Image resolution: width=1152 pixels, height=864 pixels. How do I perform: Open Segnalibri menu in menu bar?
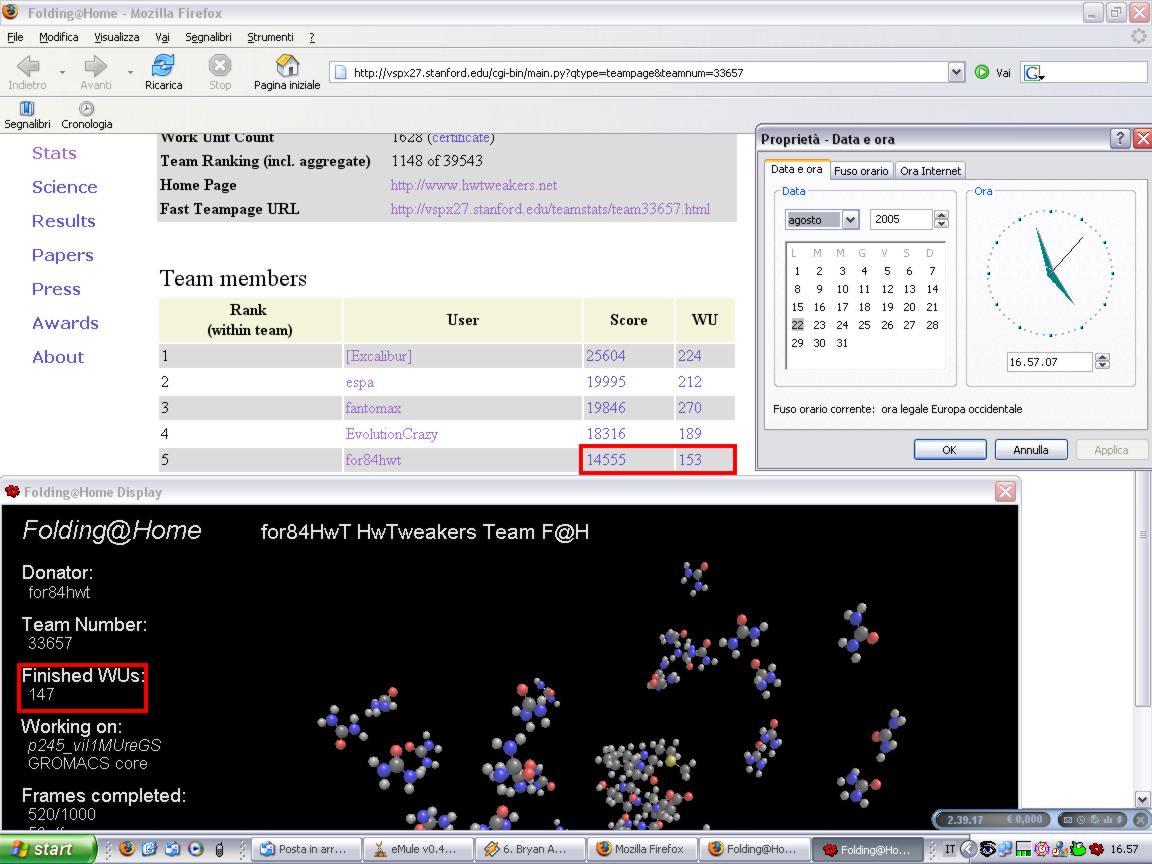tap(208, 37)
